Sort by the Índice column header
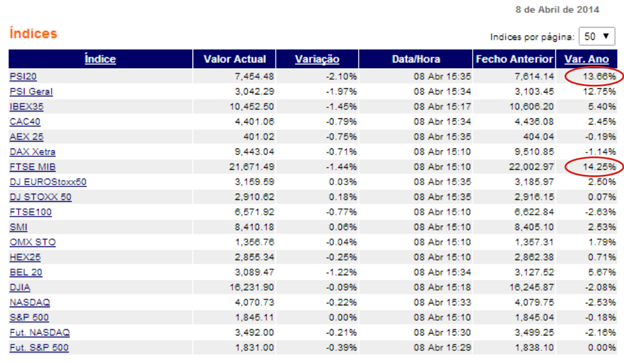The width and height of the screenshot is (624, 363). click(100, 59)
